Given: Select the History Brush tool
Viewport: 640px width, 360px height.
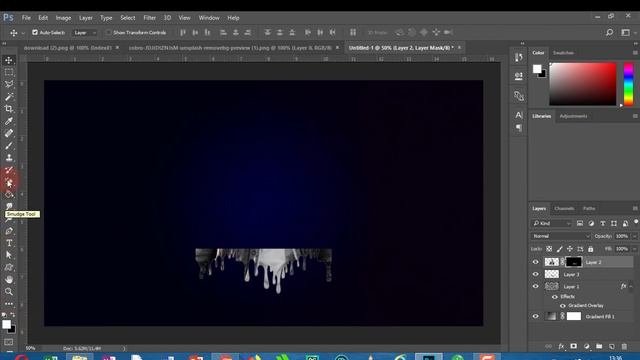Looking at the screenshot, I should click(9, 170).
